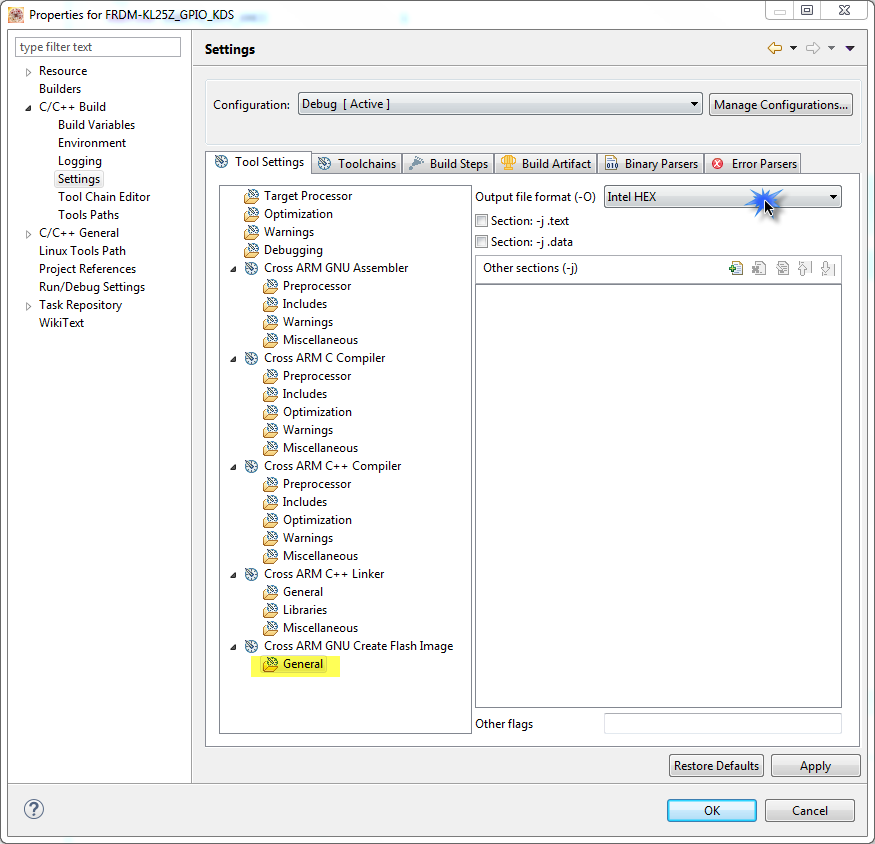Click the Restore Defaults button

pyautogui.click(x=716, y=766)
